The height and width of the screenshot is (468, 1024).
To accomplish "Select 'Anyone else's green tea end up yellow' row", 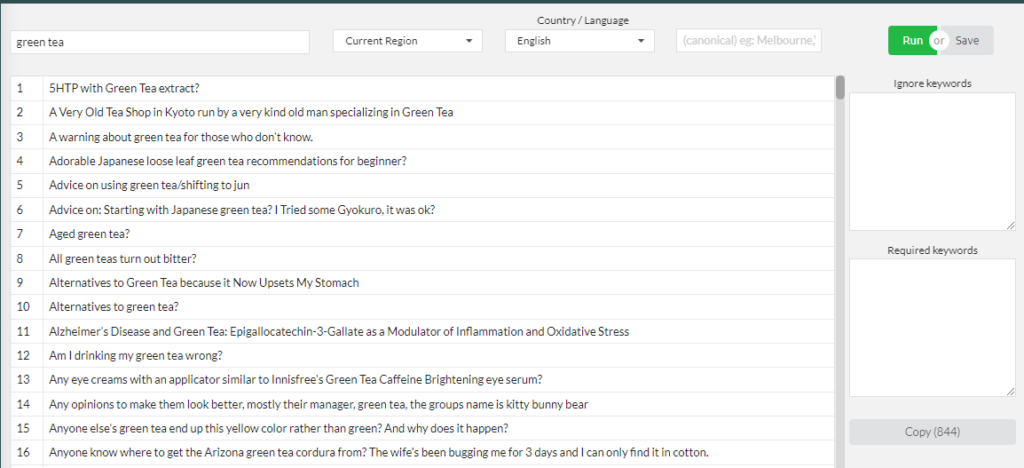I will click(x=423, y=429).
